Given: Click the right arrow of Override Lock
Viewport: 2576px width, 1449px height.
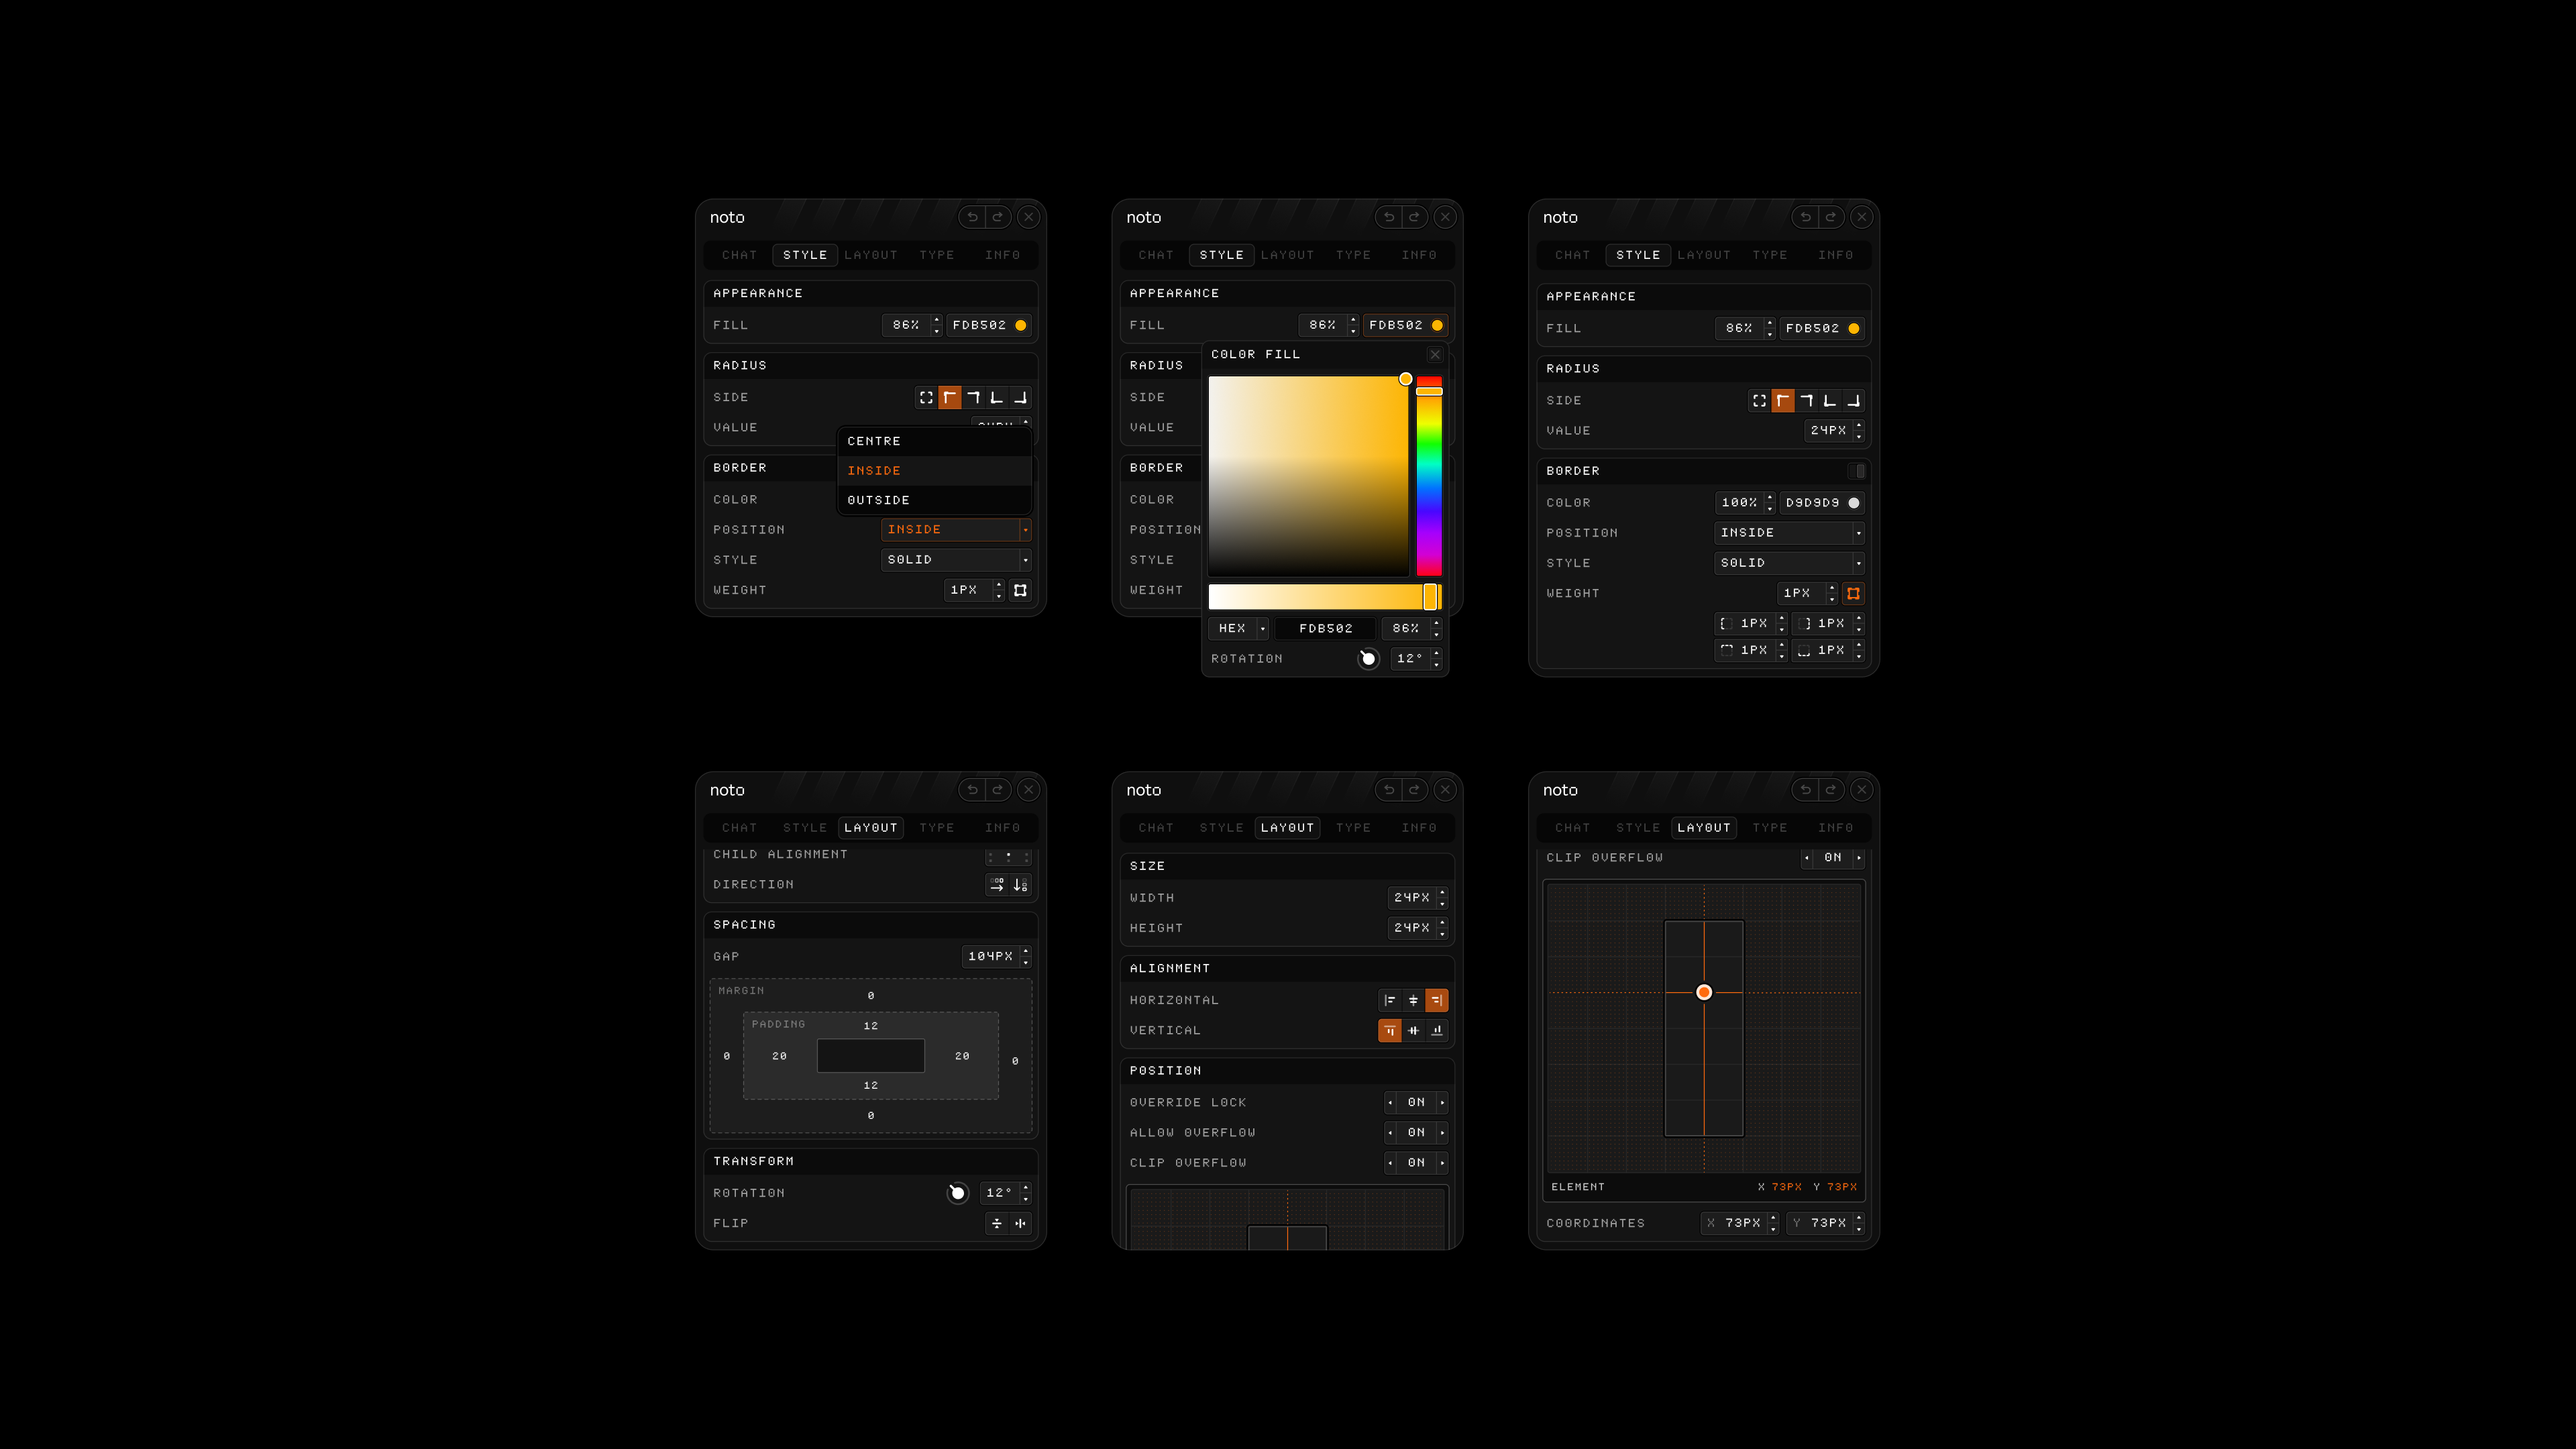Looking at the screenshot, I should tap(1442, 1103).
